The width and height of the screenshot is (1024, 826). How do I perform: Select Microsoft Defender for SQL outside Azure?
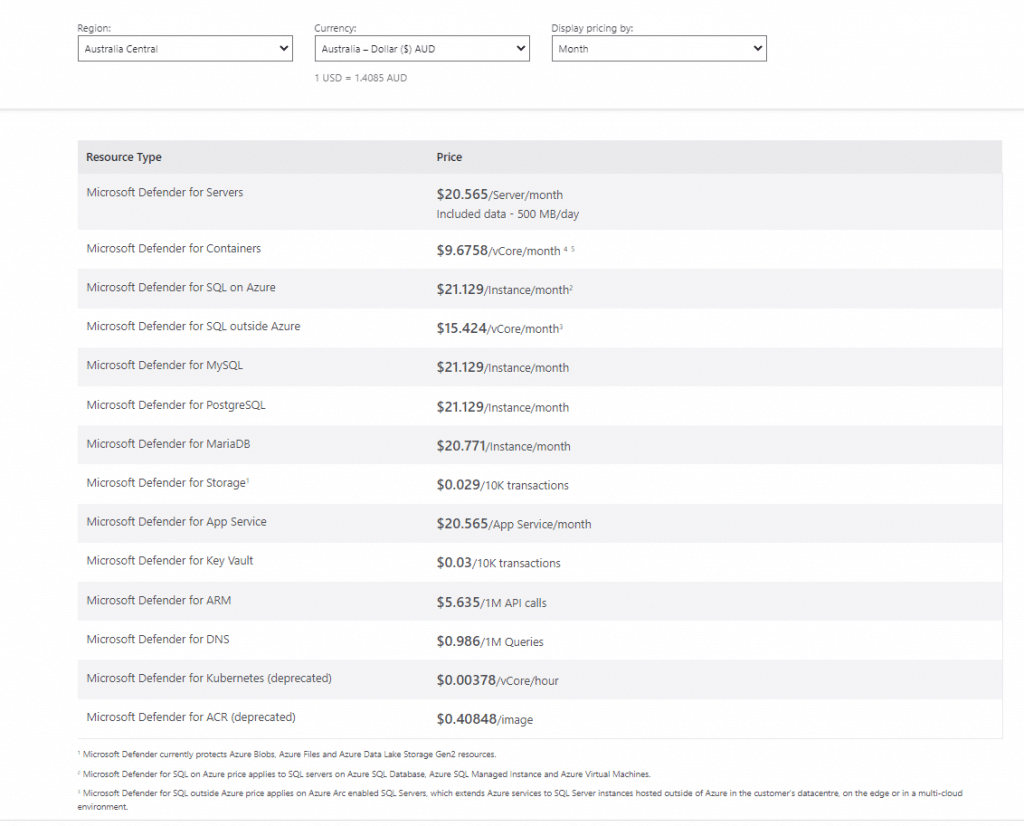pyautogui.click(x=193, y=326)
